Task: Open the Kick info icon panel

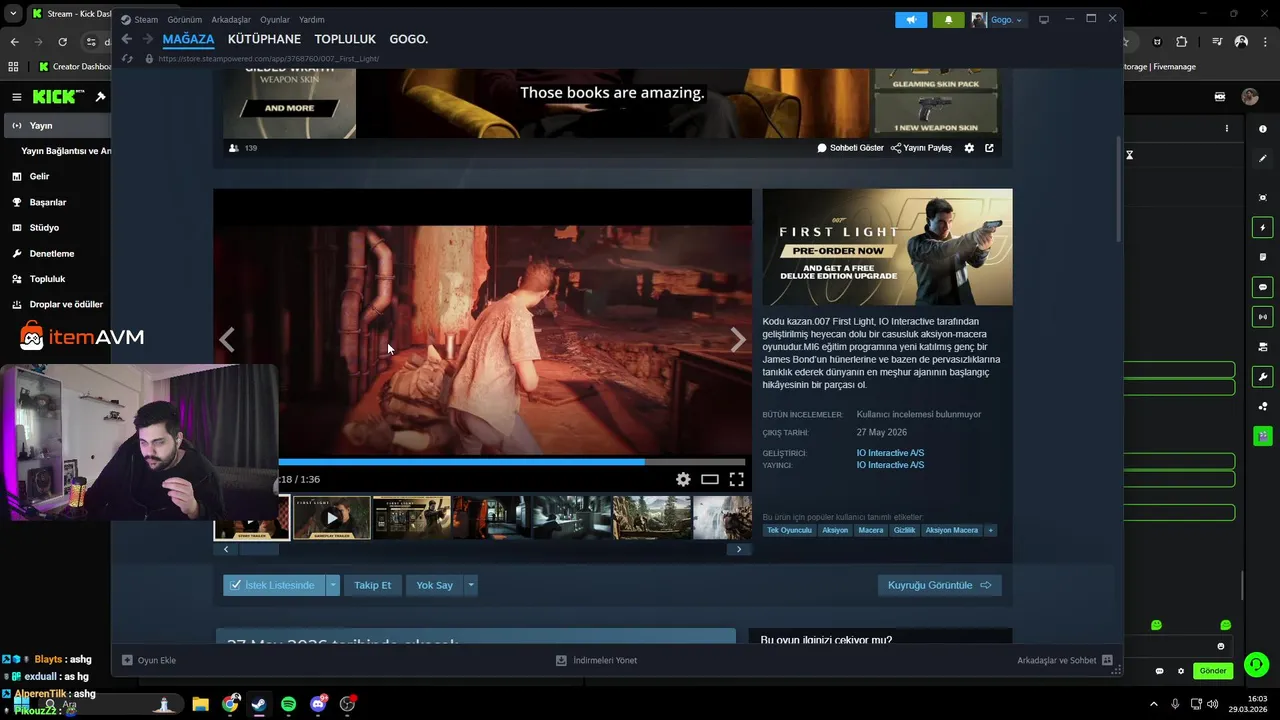Action: click(x=1263, y=128)
